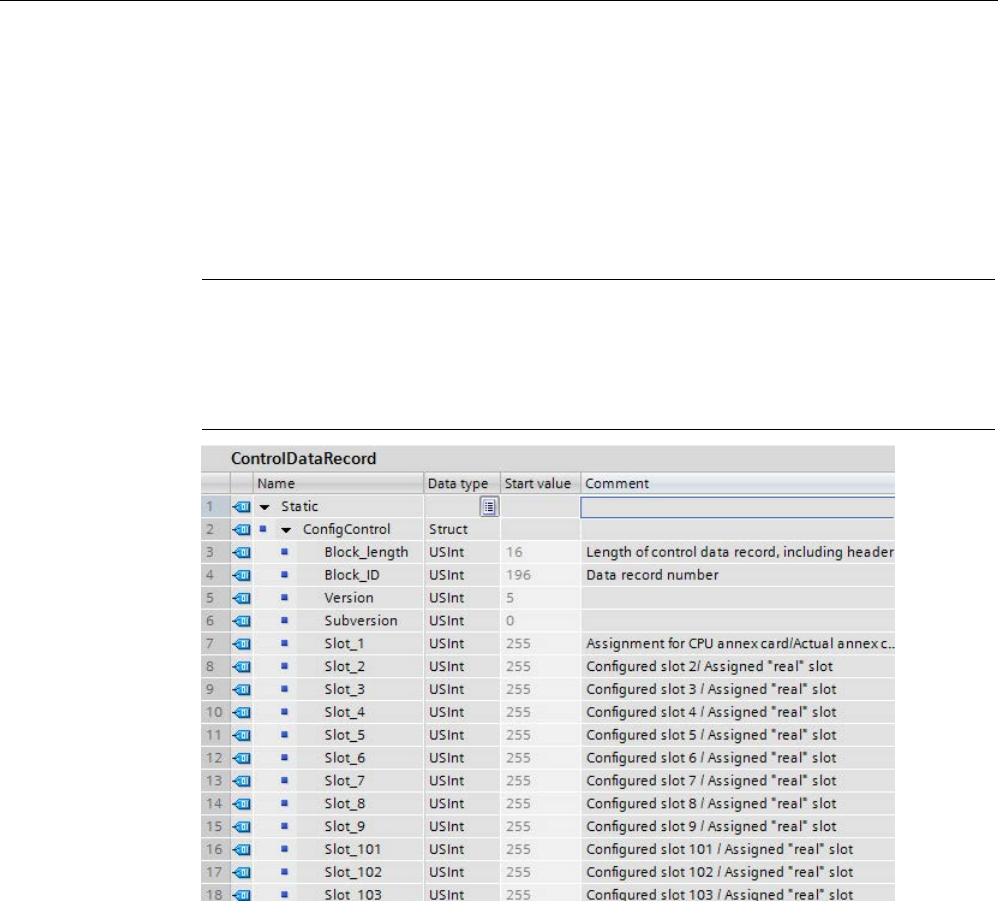Click the tag icon in Slot_6 row

pyautogui.click(x=241, y=759)
